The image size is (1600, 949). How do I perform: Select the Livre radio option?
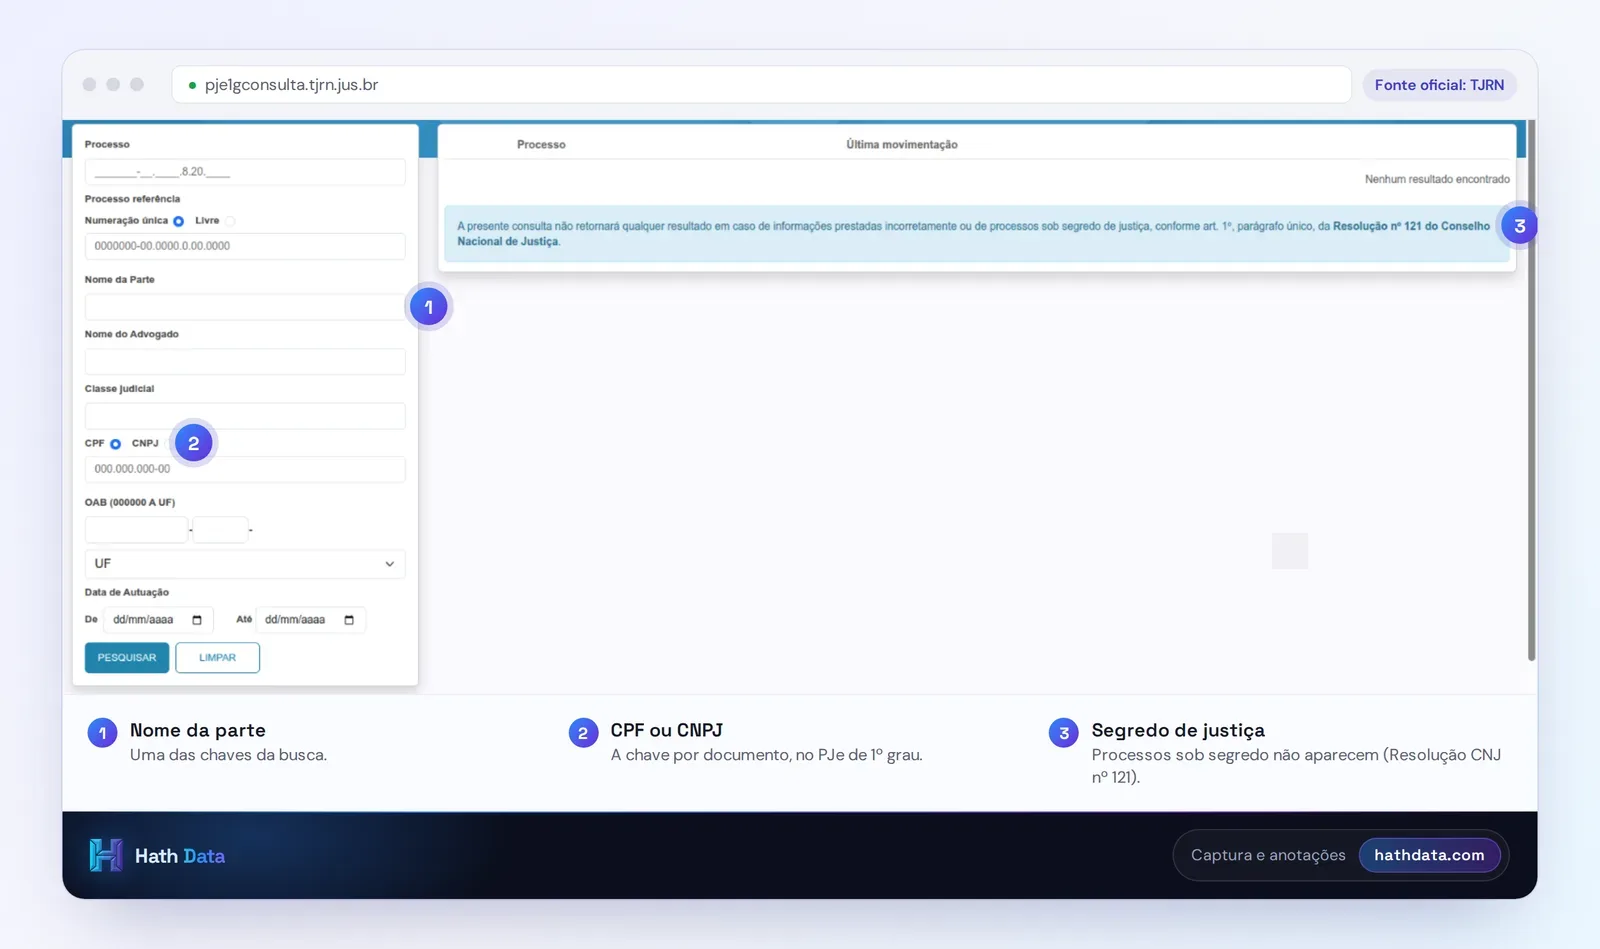coord(230,221)
